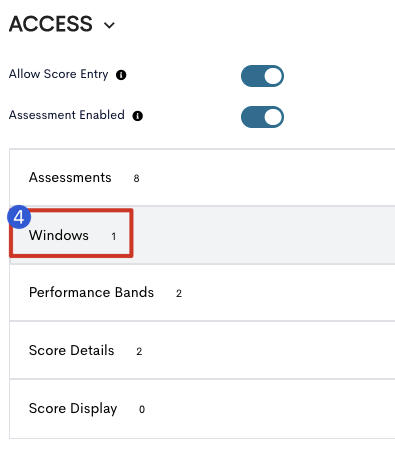Click the Score Details count 2
The width and height of the screenshot is (395, 454).
point(139,351)
